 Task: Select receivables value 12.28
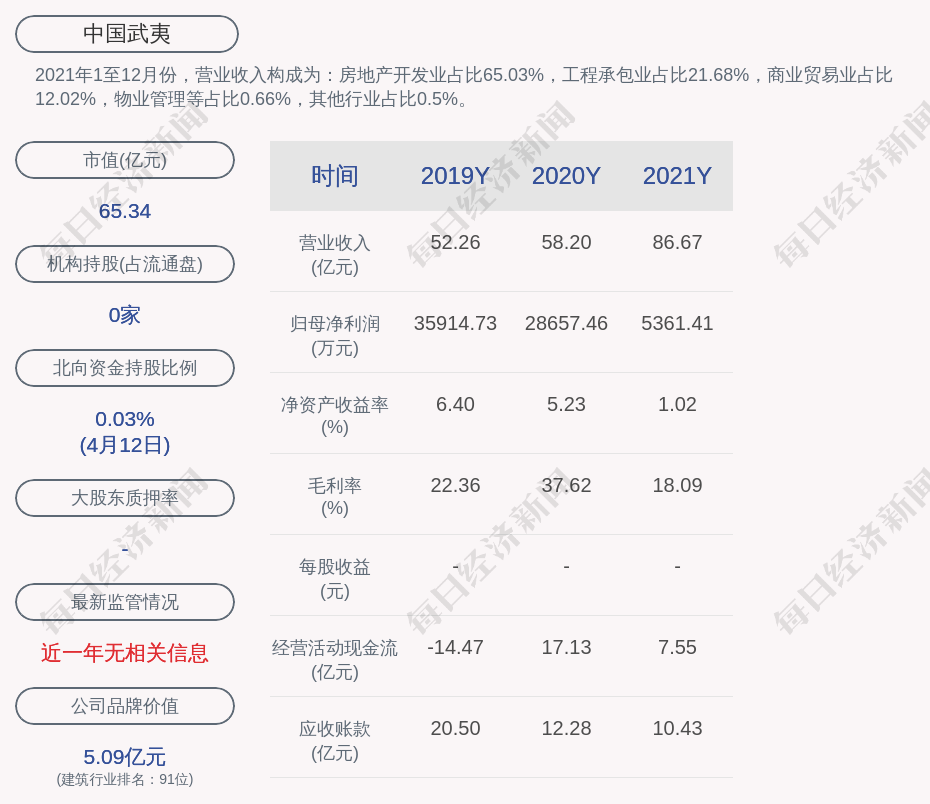click(x=566, y=728)
